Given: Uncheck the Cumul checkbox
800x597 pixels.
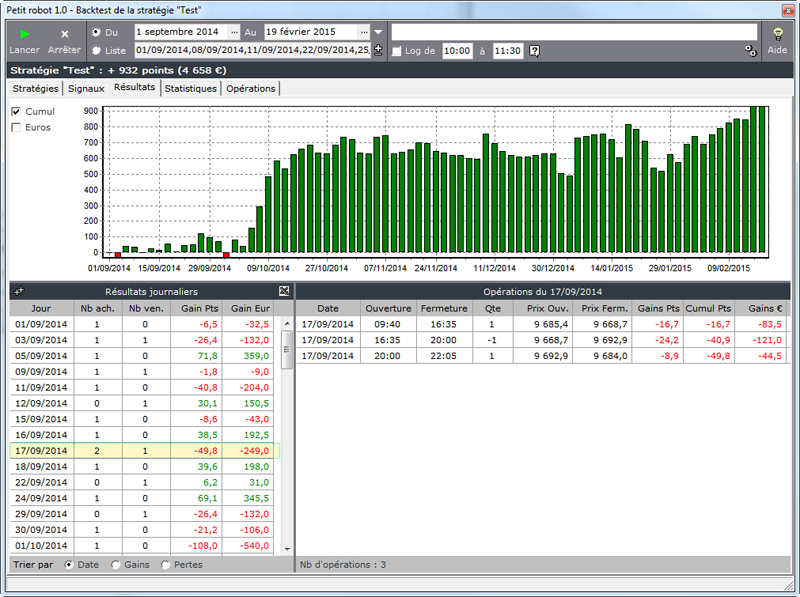Looking at the screenshot, I should (x=16, y=111).
